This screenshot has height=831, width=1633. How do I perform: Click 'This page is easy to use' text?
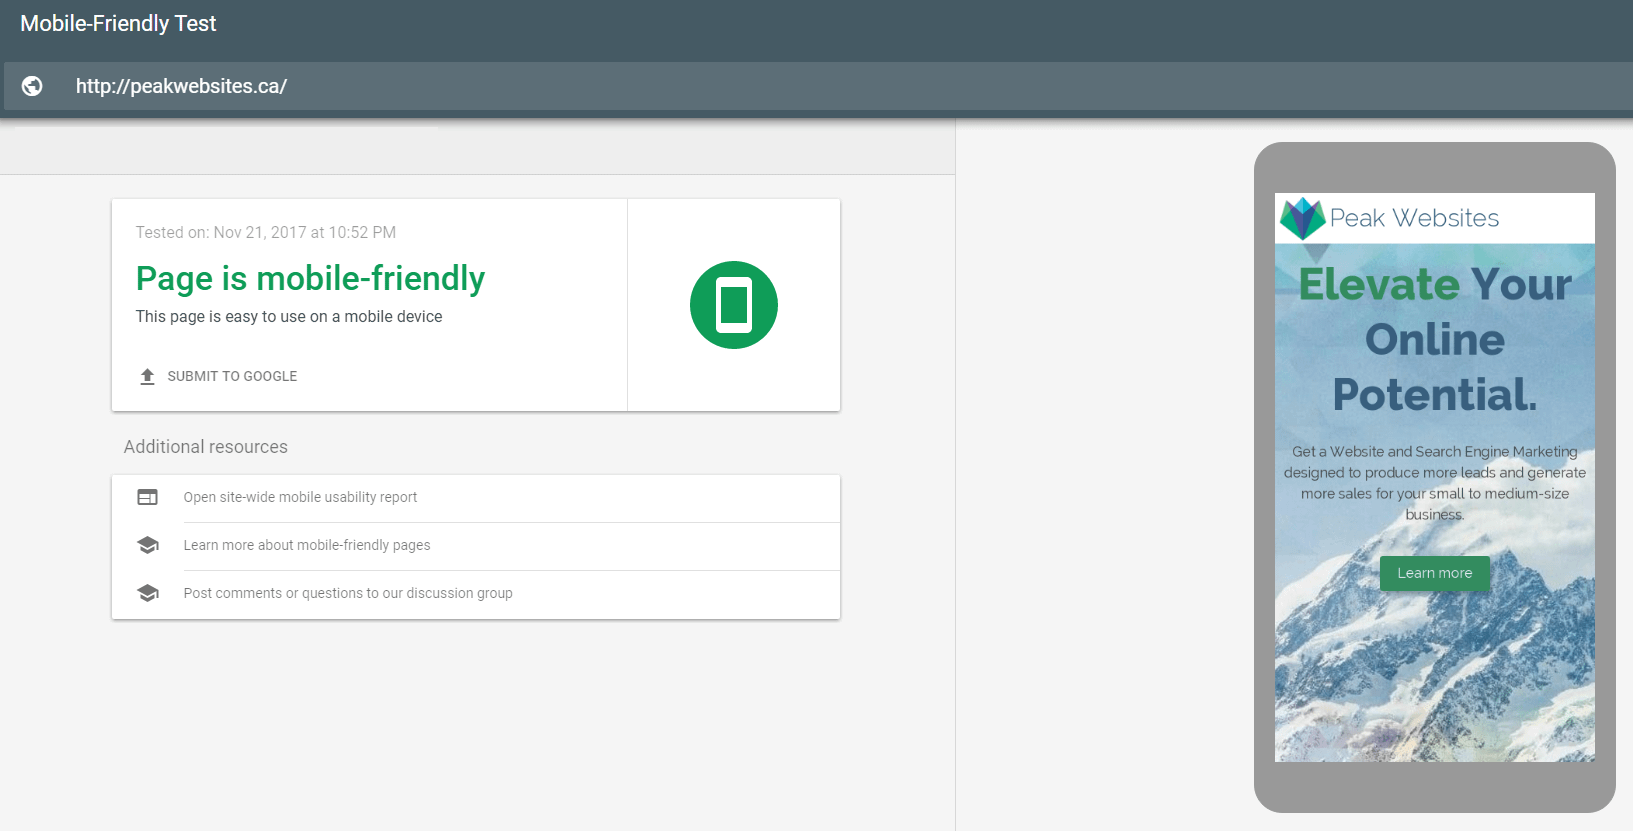coord(289,316)
